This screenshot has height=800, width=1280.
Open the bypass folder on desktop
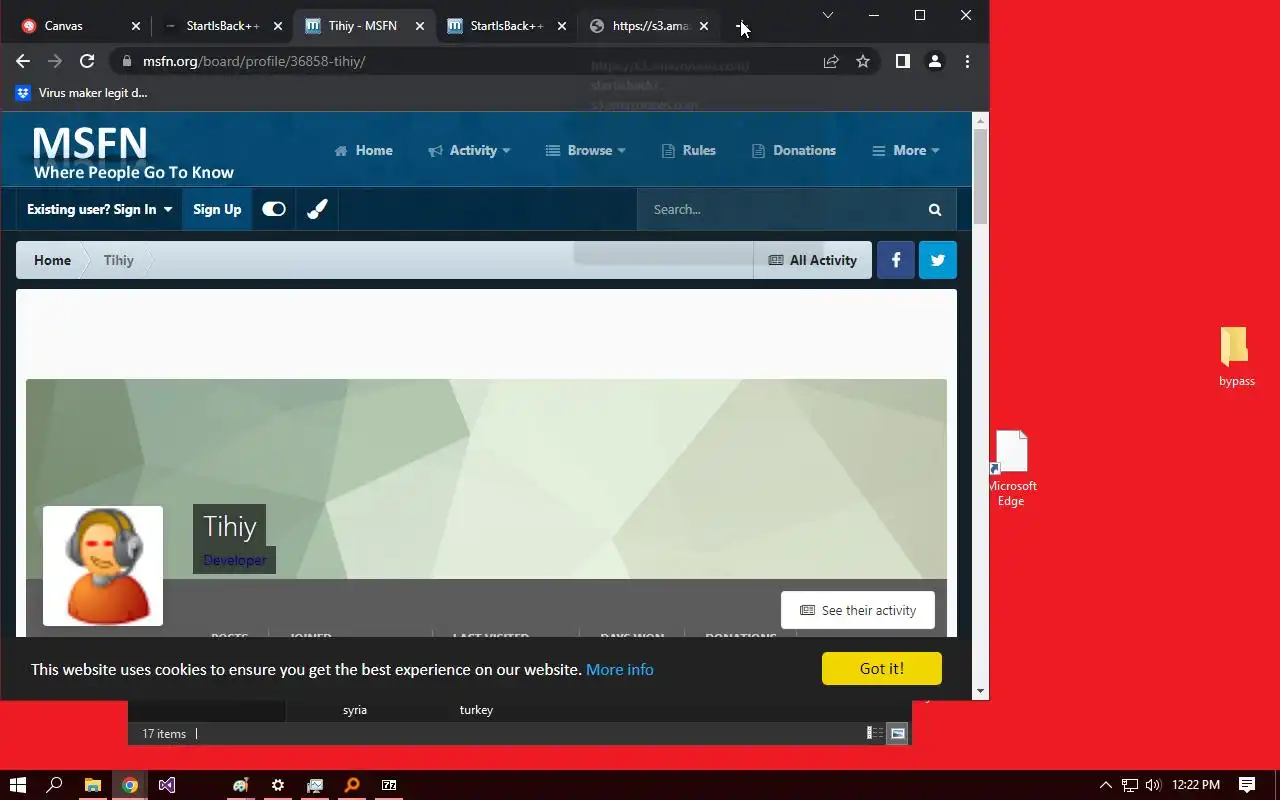(1236, 356)
